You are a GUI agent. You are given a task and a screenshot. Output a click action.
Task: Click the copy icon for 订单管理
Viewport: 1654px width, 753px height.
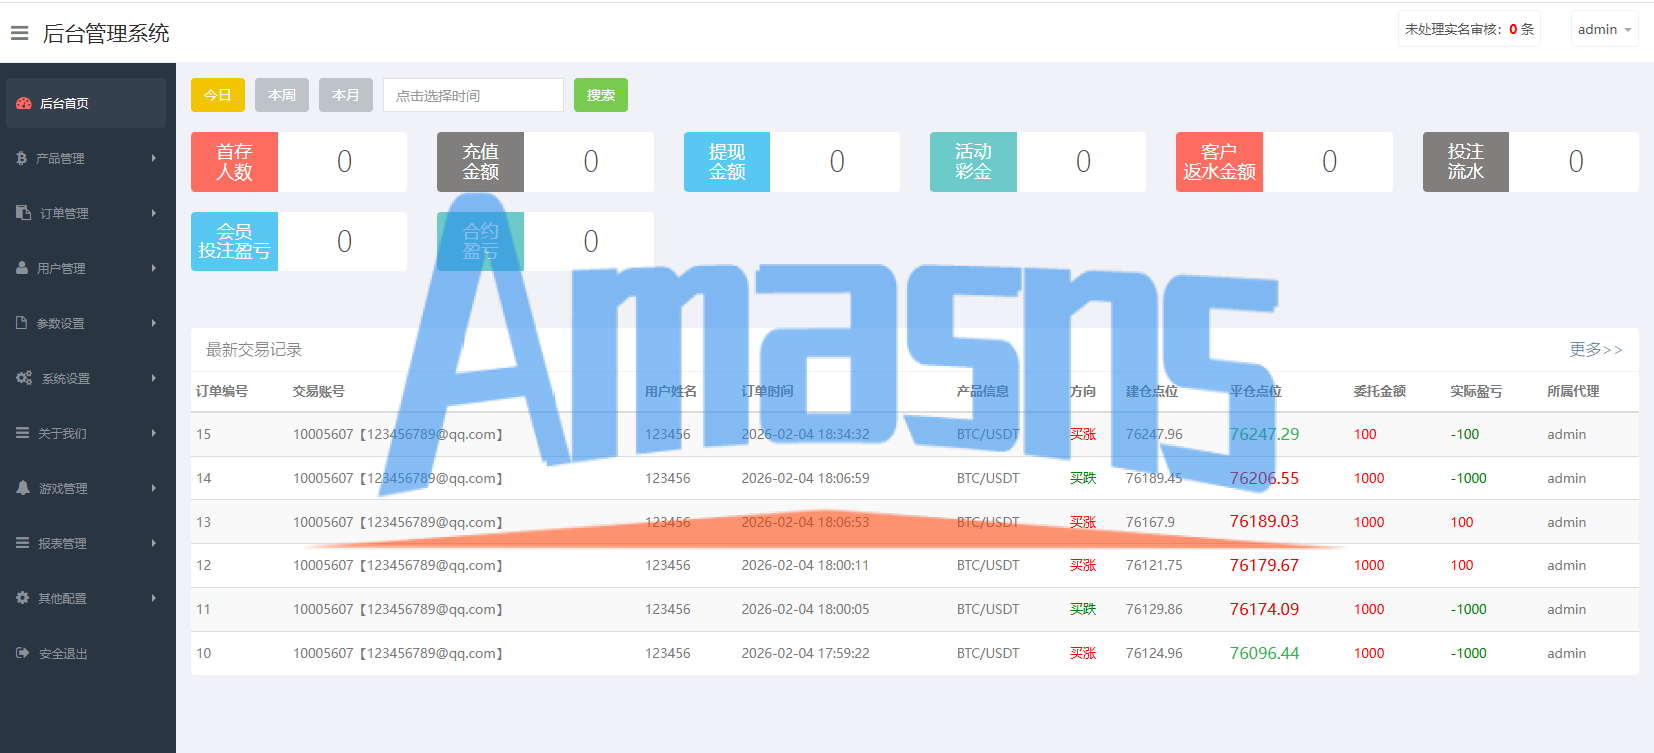[24, 213]
